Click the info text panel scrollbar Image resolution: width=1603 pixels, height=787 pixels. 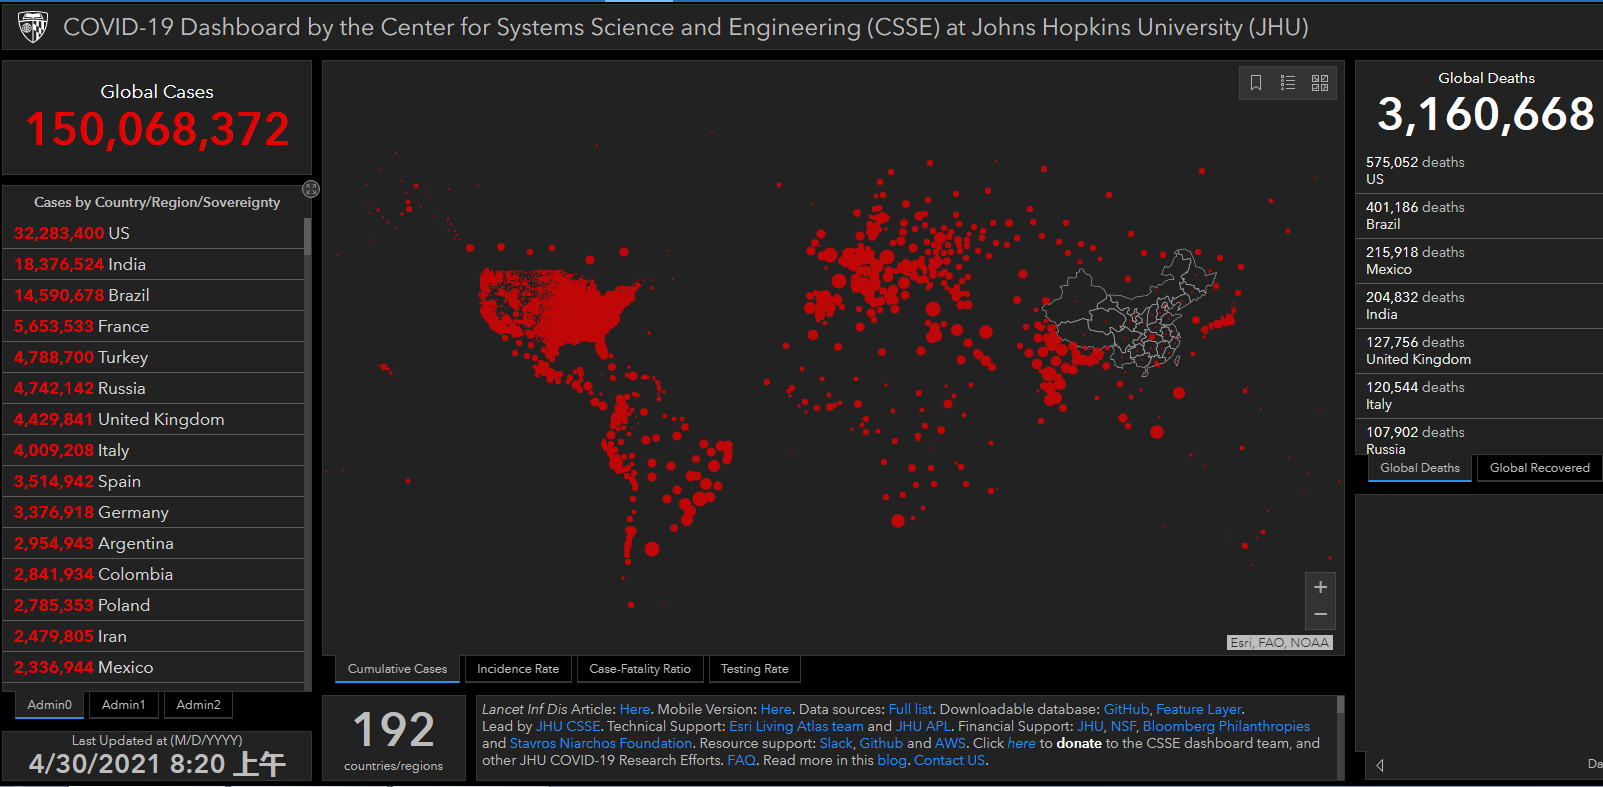pos(1340,706)
